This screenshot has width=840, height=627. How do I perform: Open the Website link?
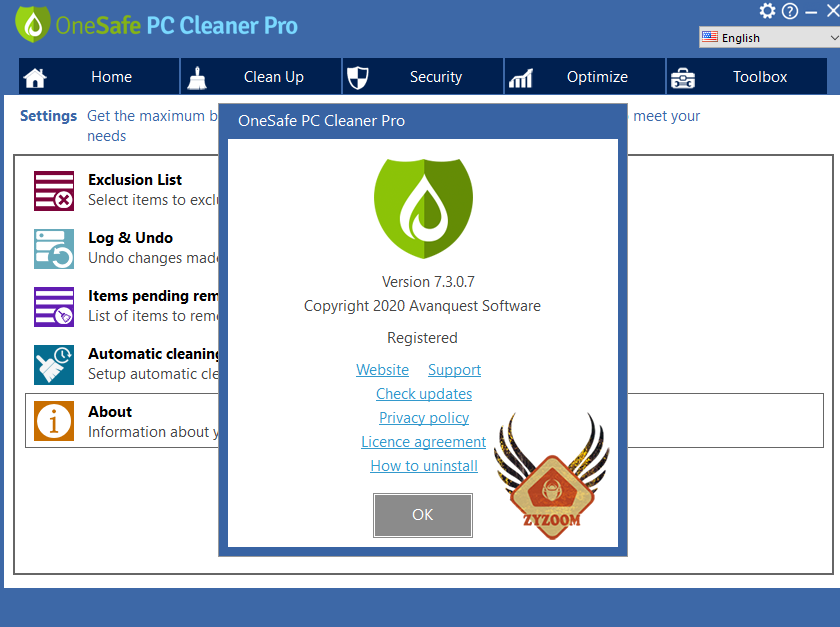pyautogui.click(x=382, y=370)
